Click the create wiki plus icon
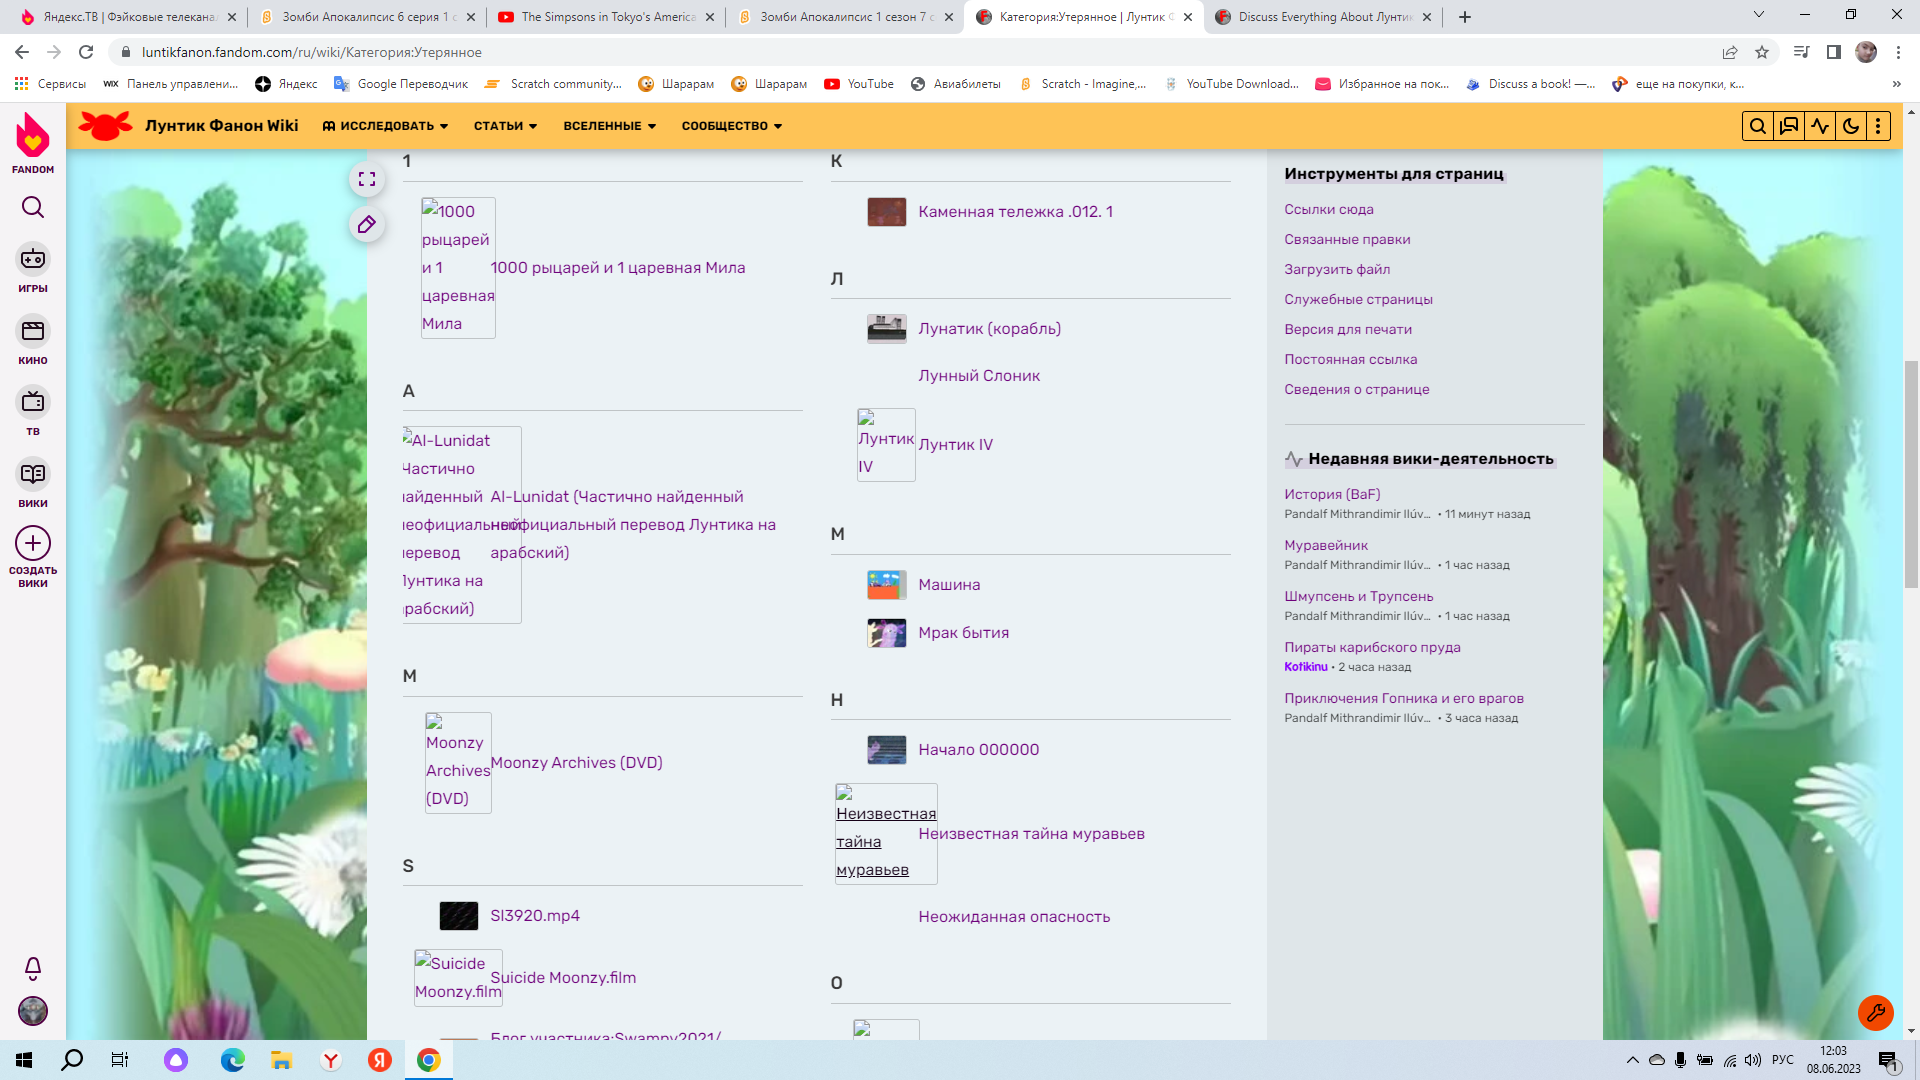The image size is (1920, 1080). [33, 545]
